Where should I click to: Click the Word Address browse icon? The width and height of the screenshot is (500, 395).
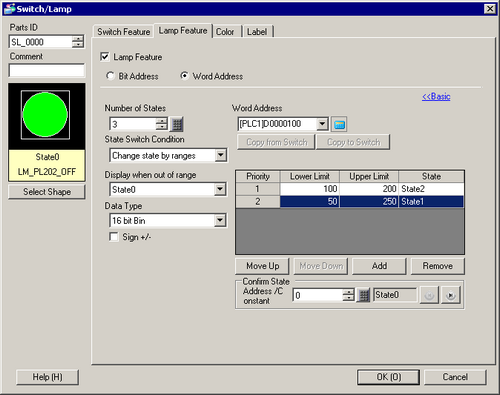tap(339, 124)
